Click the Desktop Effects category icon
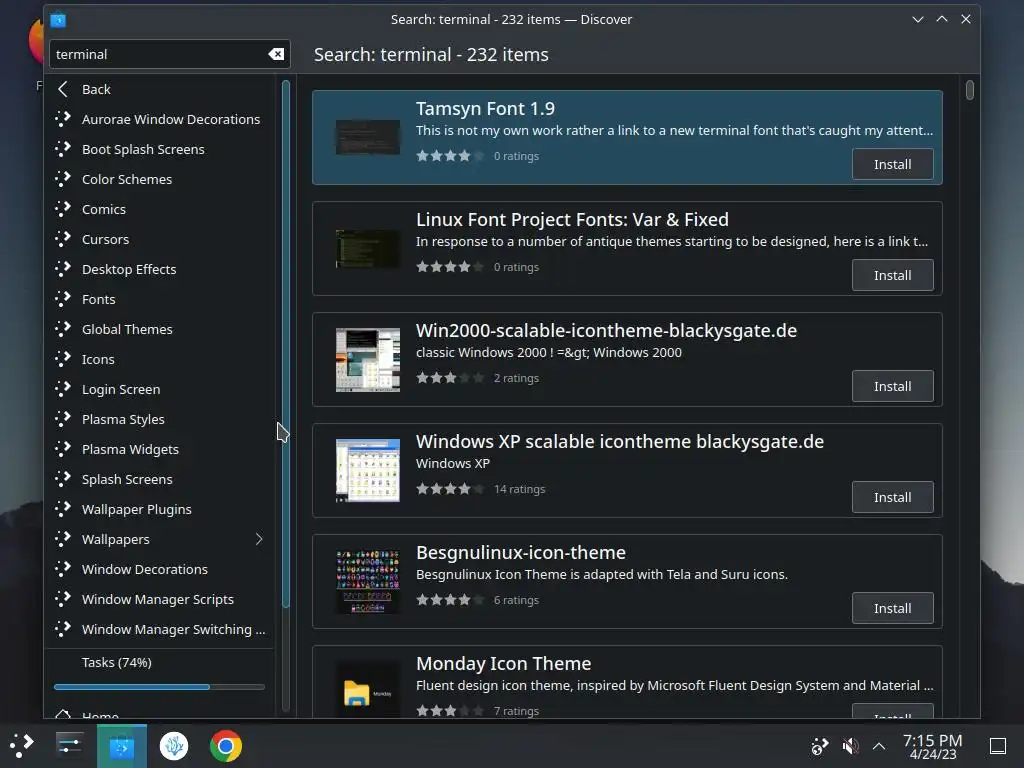Screen dimensions: 1024x768 [63, 269]
